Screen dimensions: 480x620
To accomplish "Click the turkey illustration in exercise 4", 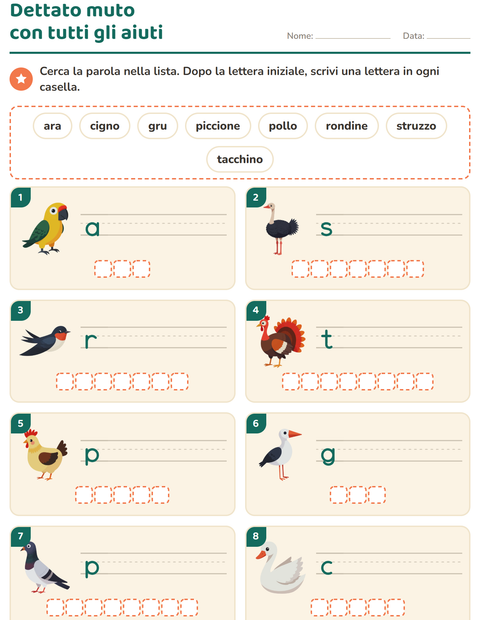I will click(281, 341).
